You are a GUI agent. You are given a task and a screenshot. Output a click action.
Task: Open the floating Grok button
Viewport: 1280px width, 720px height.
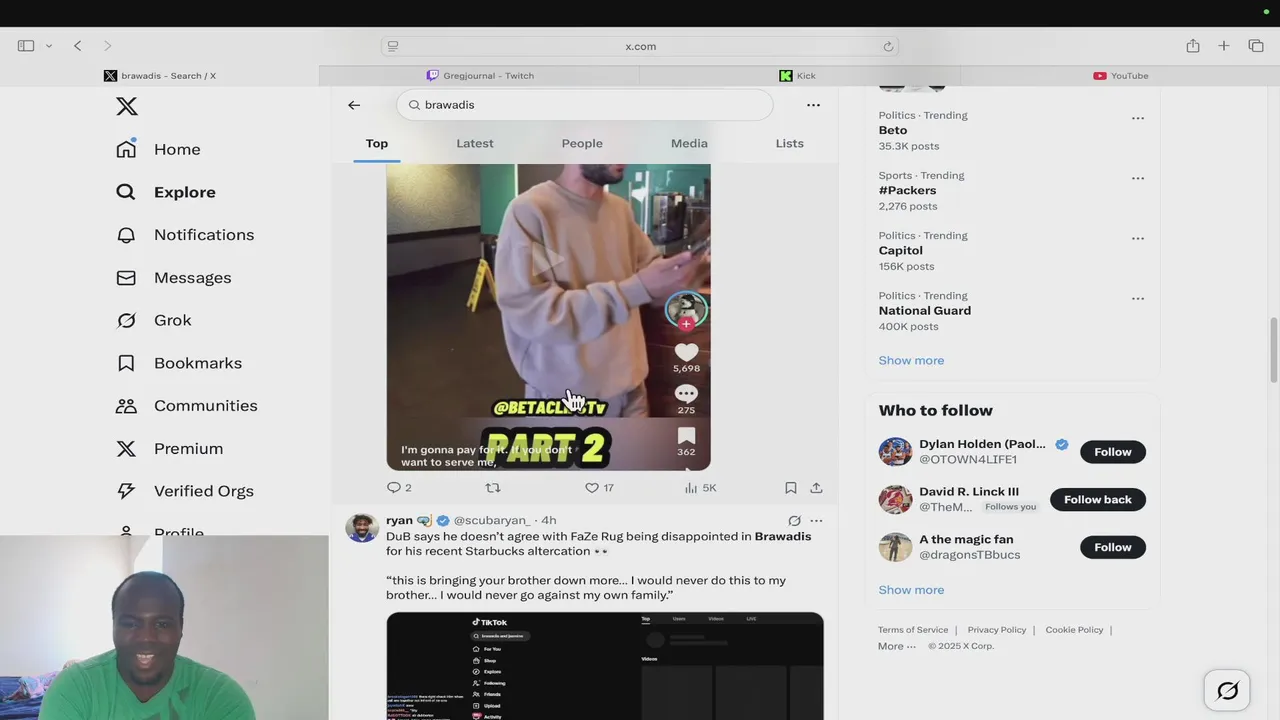click(x=1227, y=690)
